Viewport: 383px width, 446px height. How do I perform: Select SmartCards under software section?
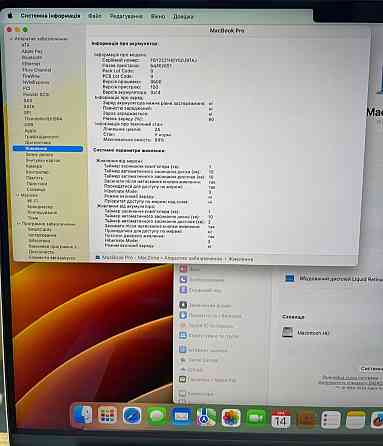[39, 229]
